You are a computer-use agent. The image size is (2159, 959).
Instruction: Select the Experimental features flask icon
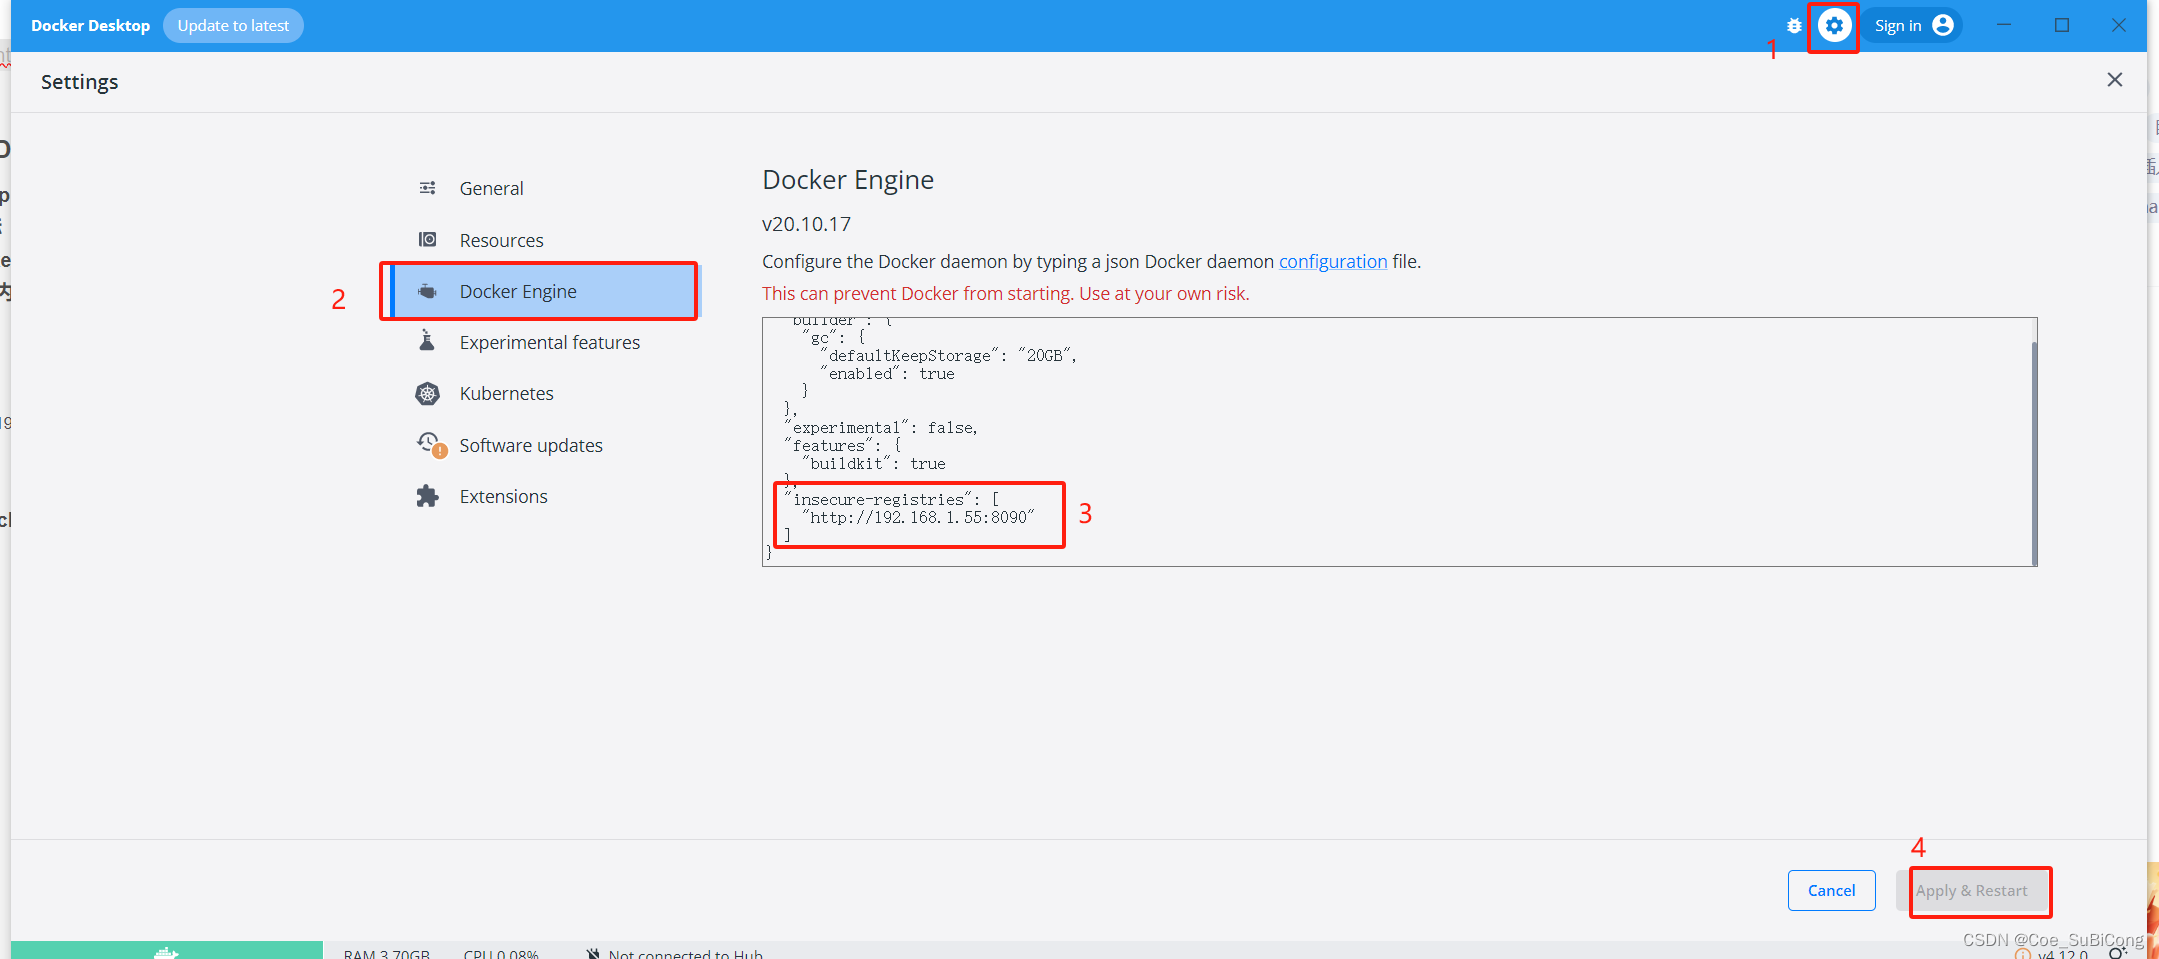pyautogui.click(x=428, y=341)
